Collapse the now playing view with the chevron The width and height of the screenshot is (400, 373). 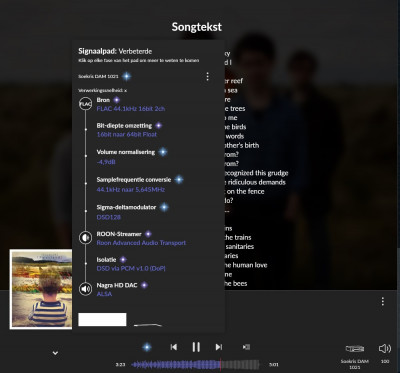coord(55,353)
